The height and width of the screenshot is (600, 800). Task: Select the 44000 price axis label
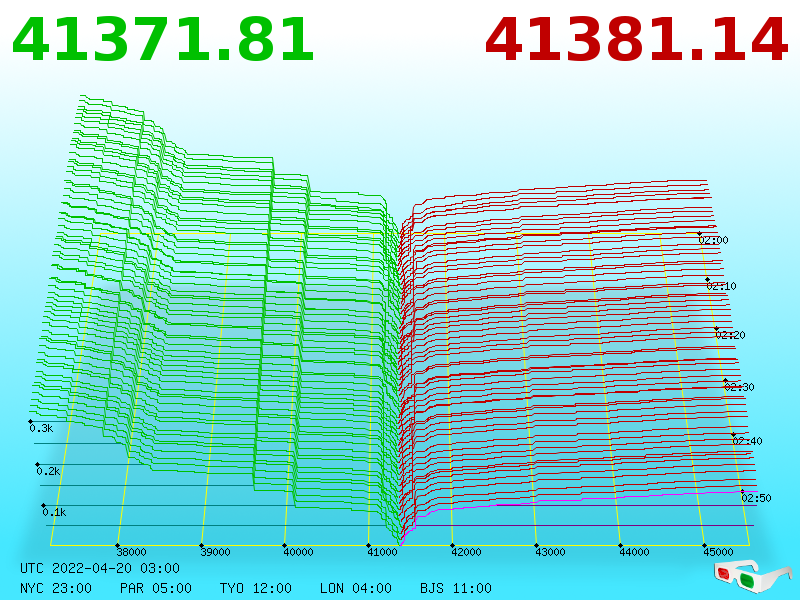pos(634,552)
